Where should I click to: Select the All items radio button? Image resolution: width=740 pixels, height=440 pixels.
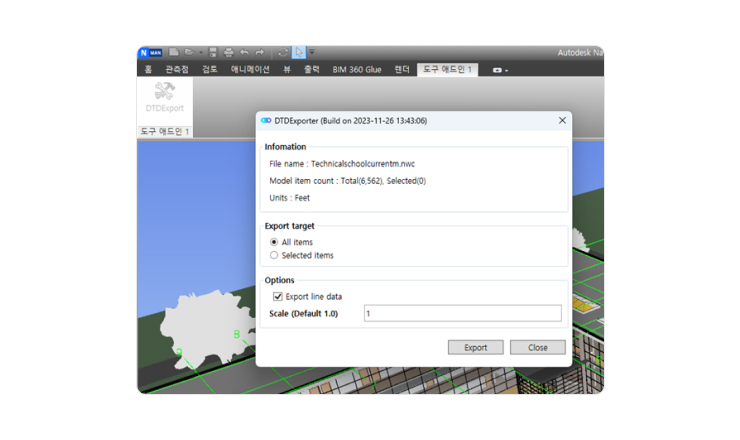[x=274, y=242]
